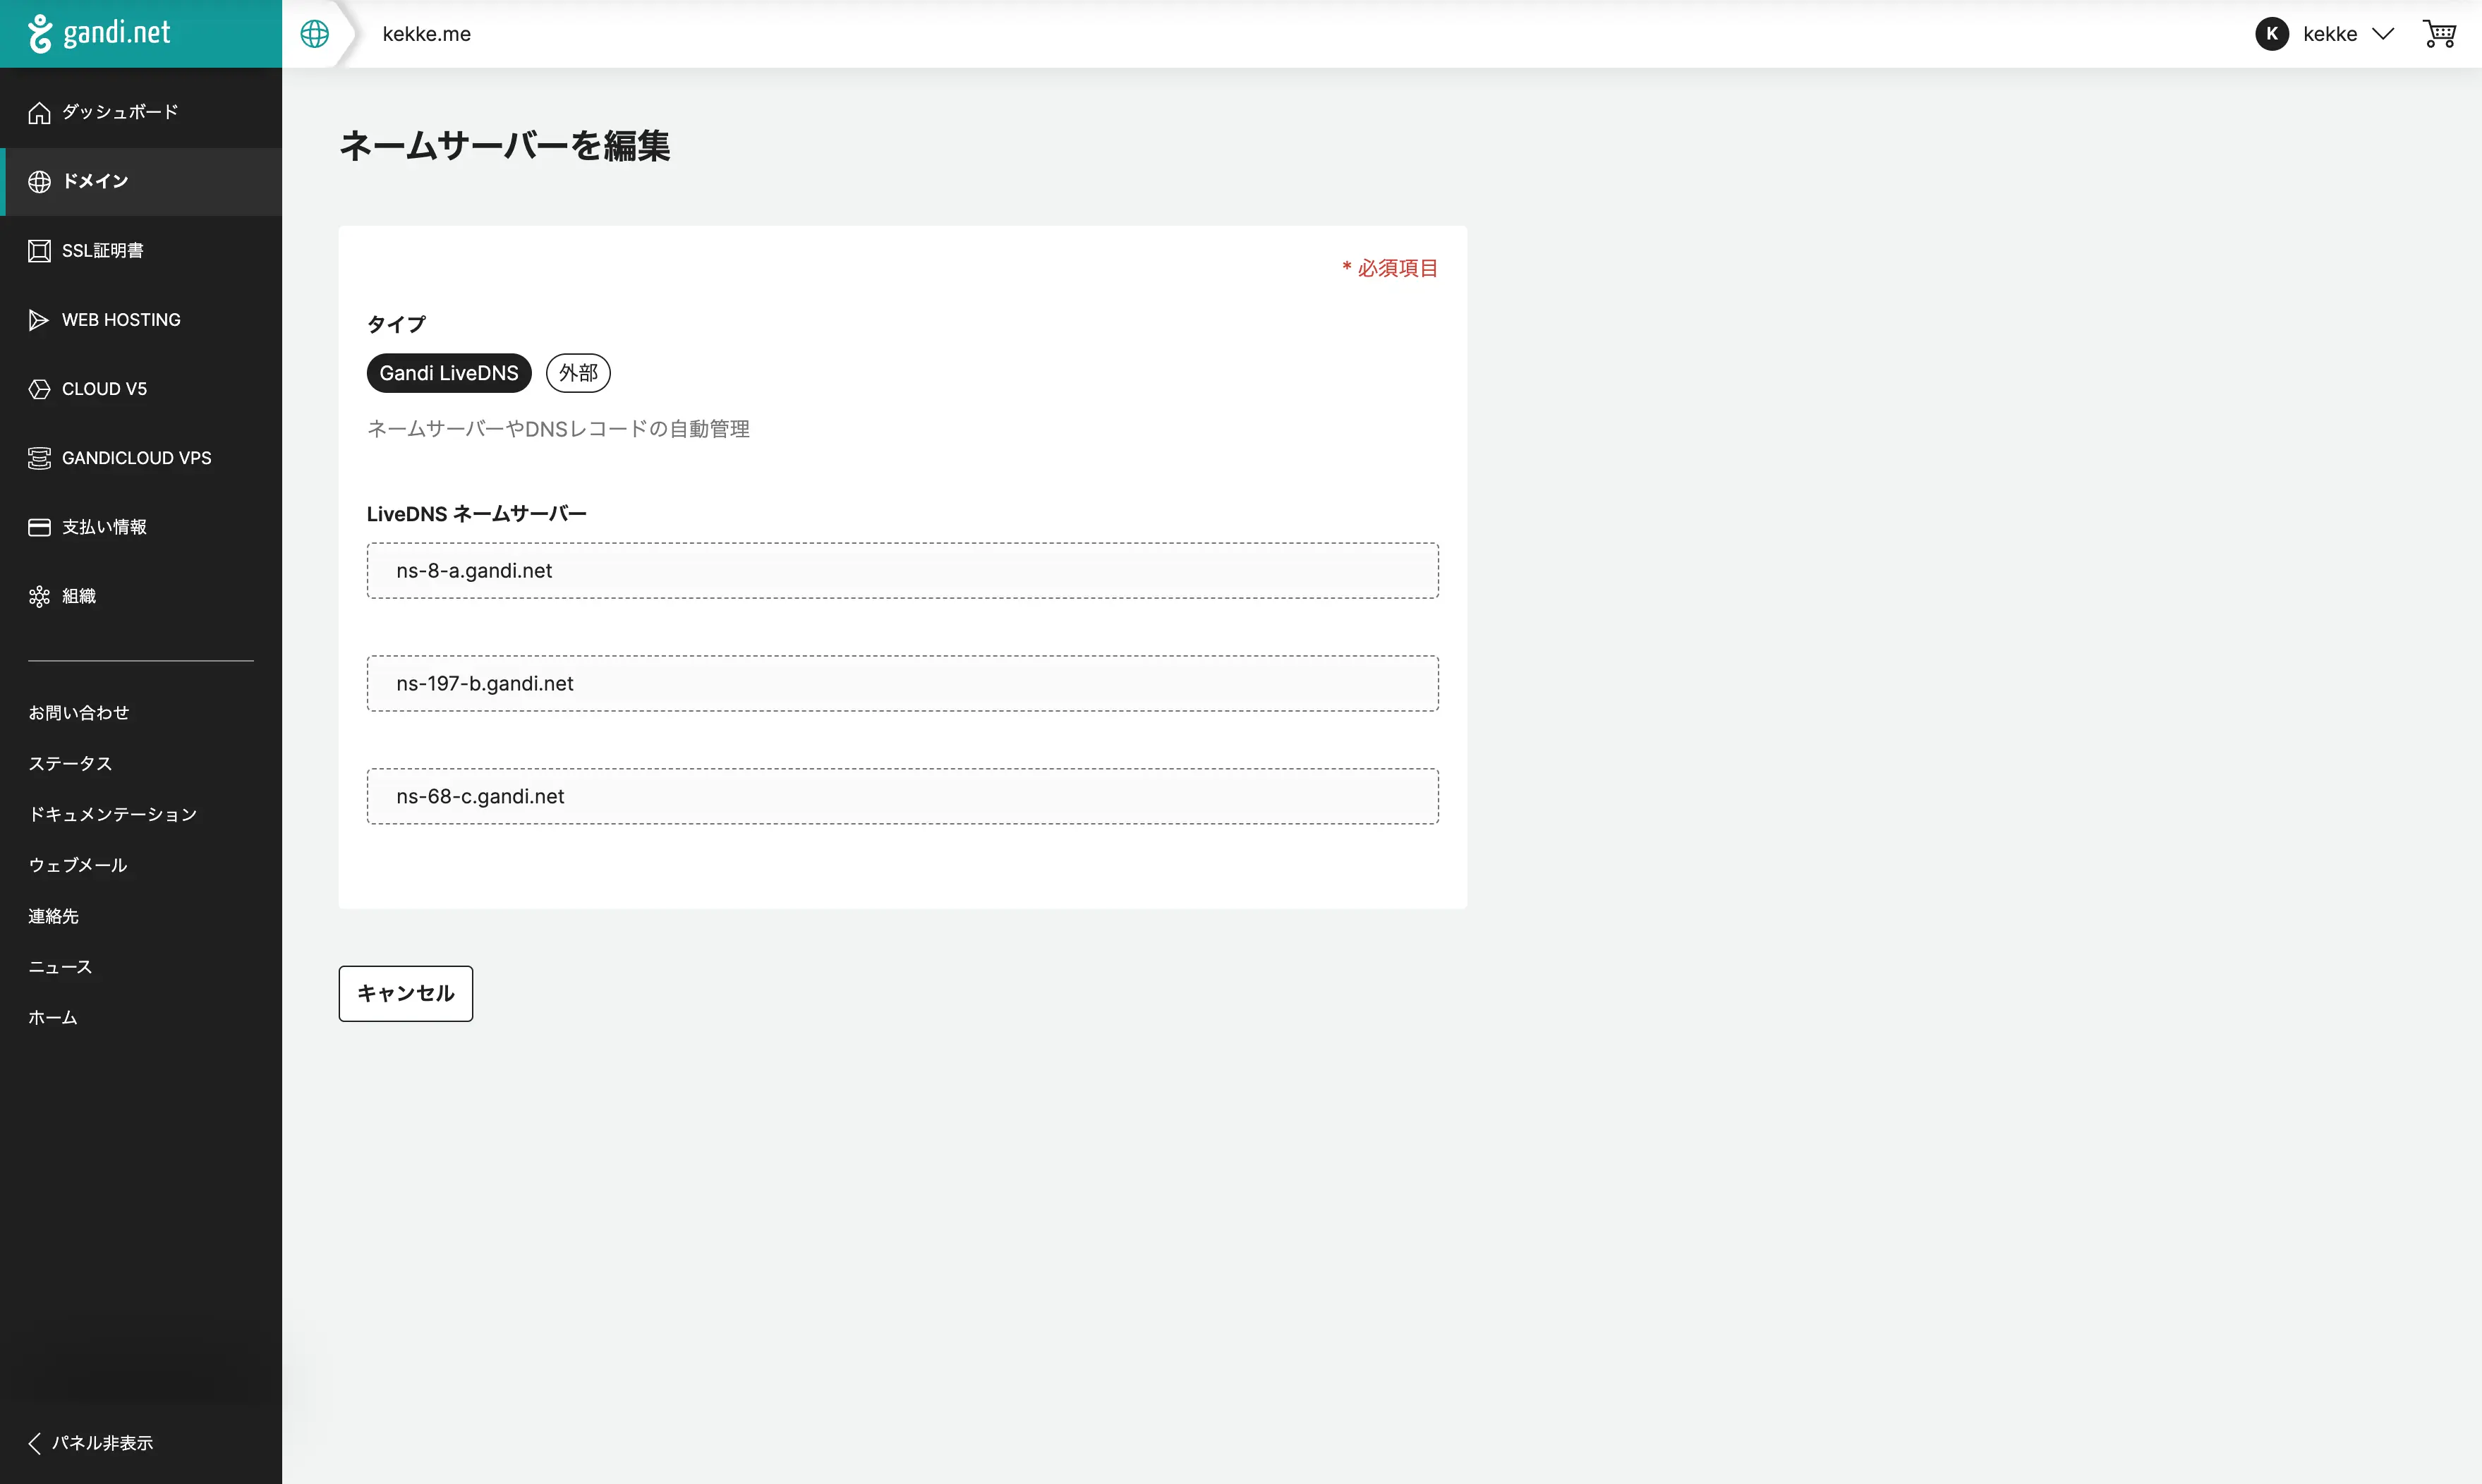Click the Web Hosting icon
The width and height of the screenshot is (2482, 1484).
[x=39, y=320]
